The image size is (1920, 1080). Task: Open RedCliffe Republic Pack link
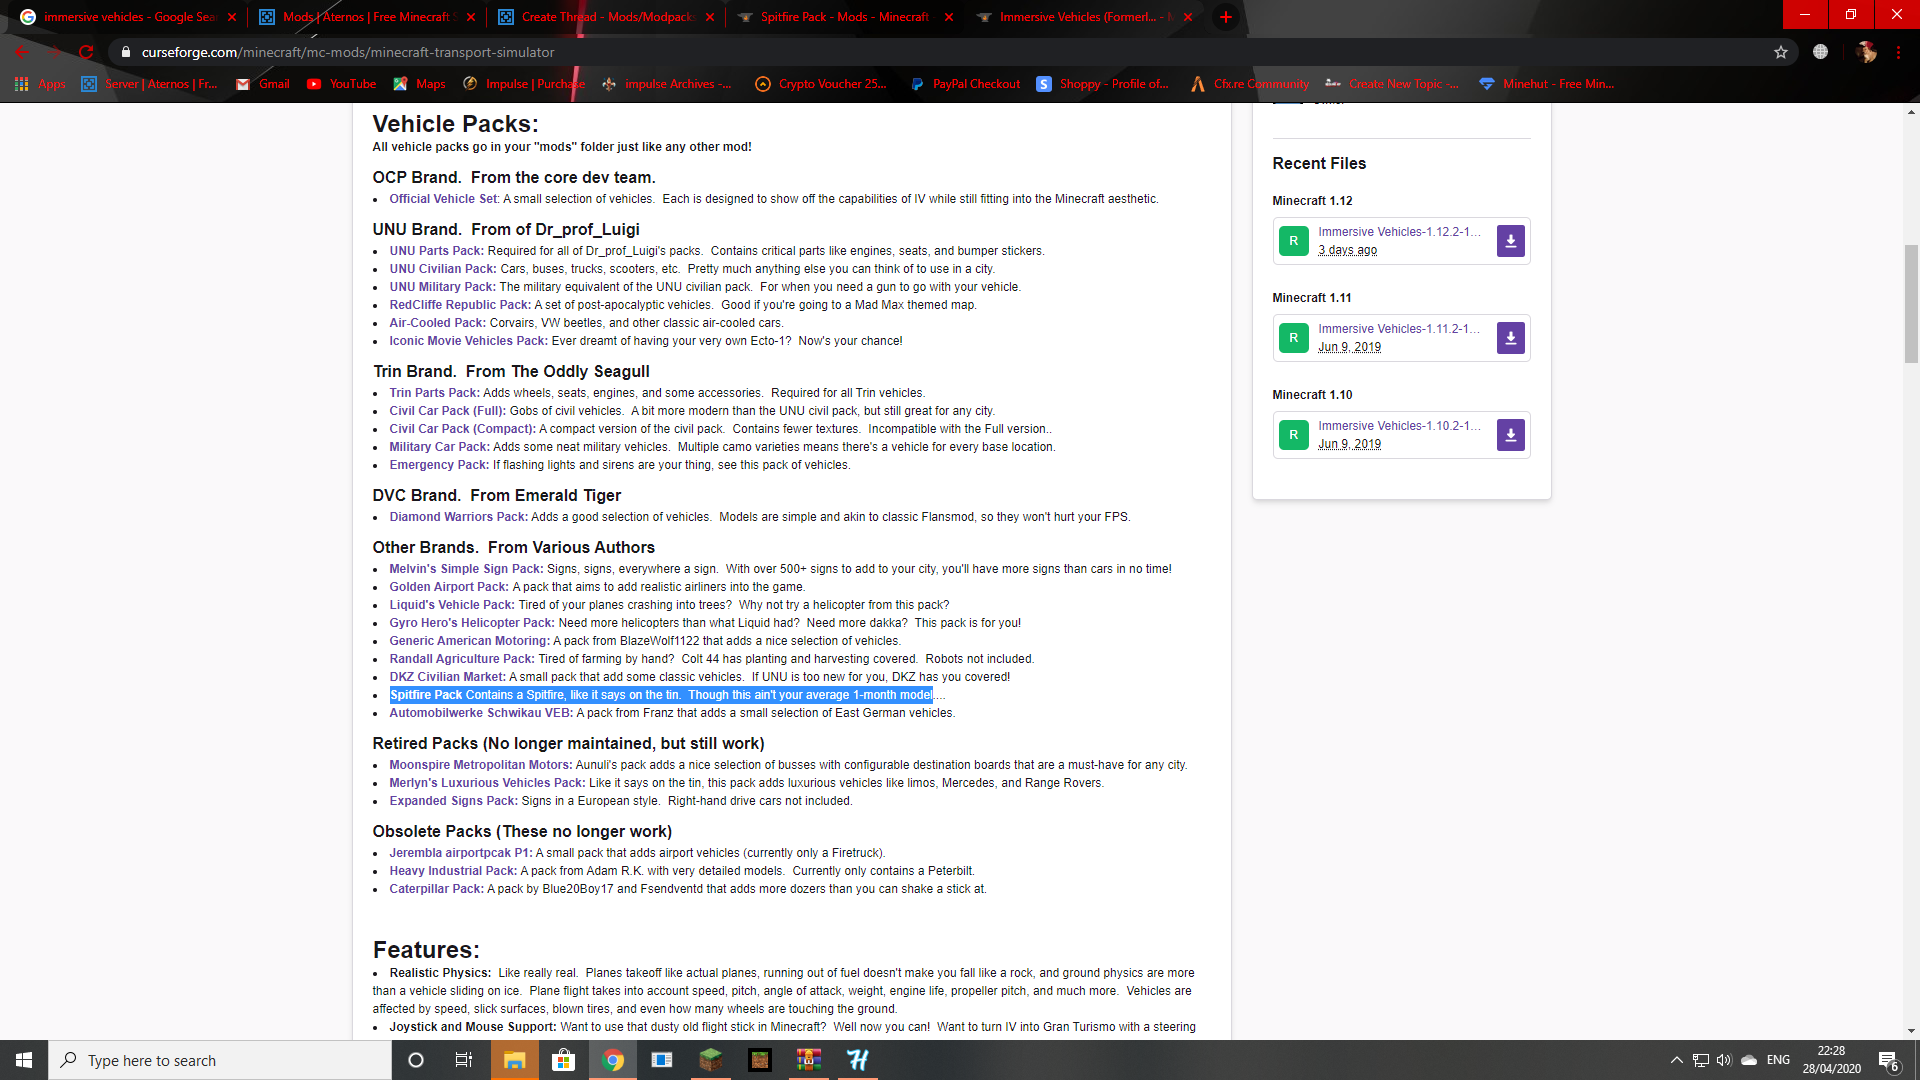460,305
